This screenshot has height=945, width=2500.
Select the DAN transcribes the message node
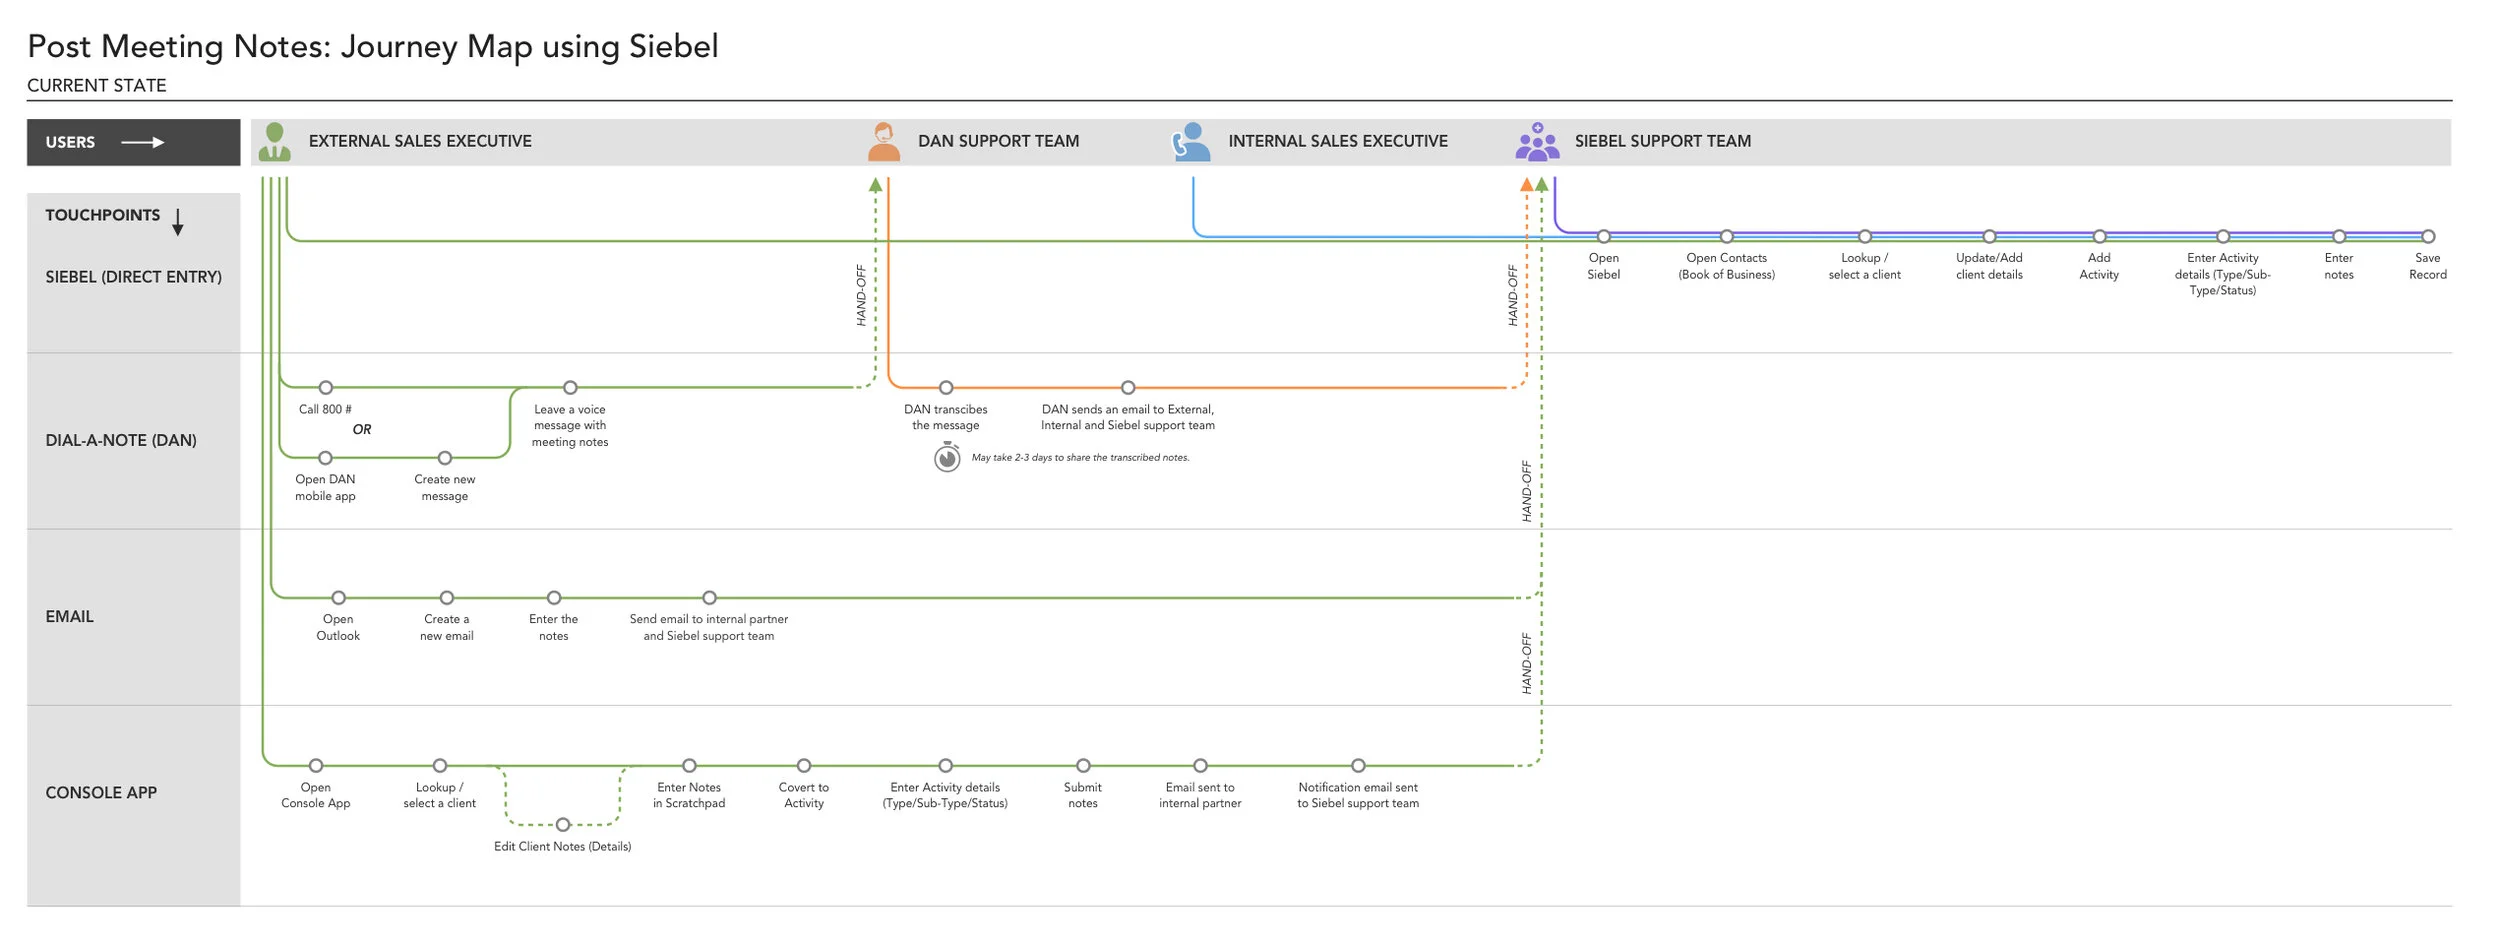click(946, 388)
